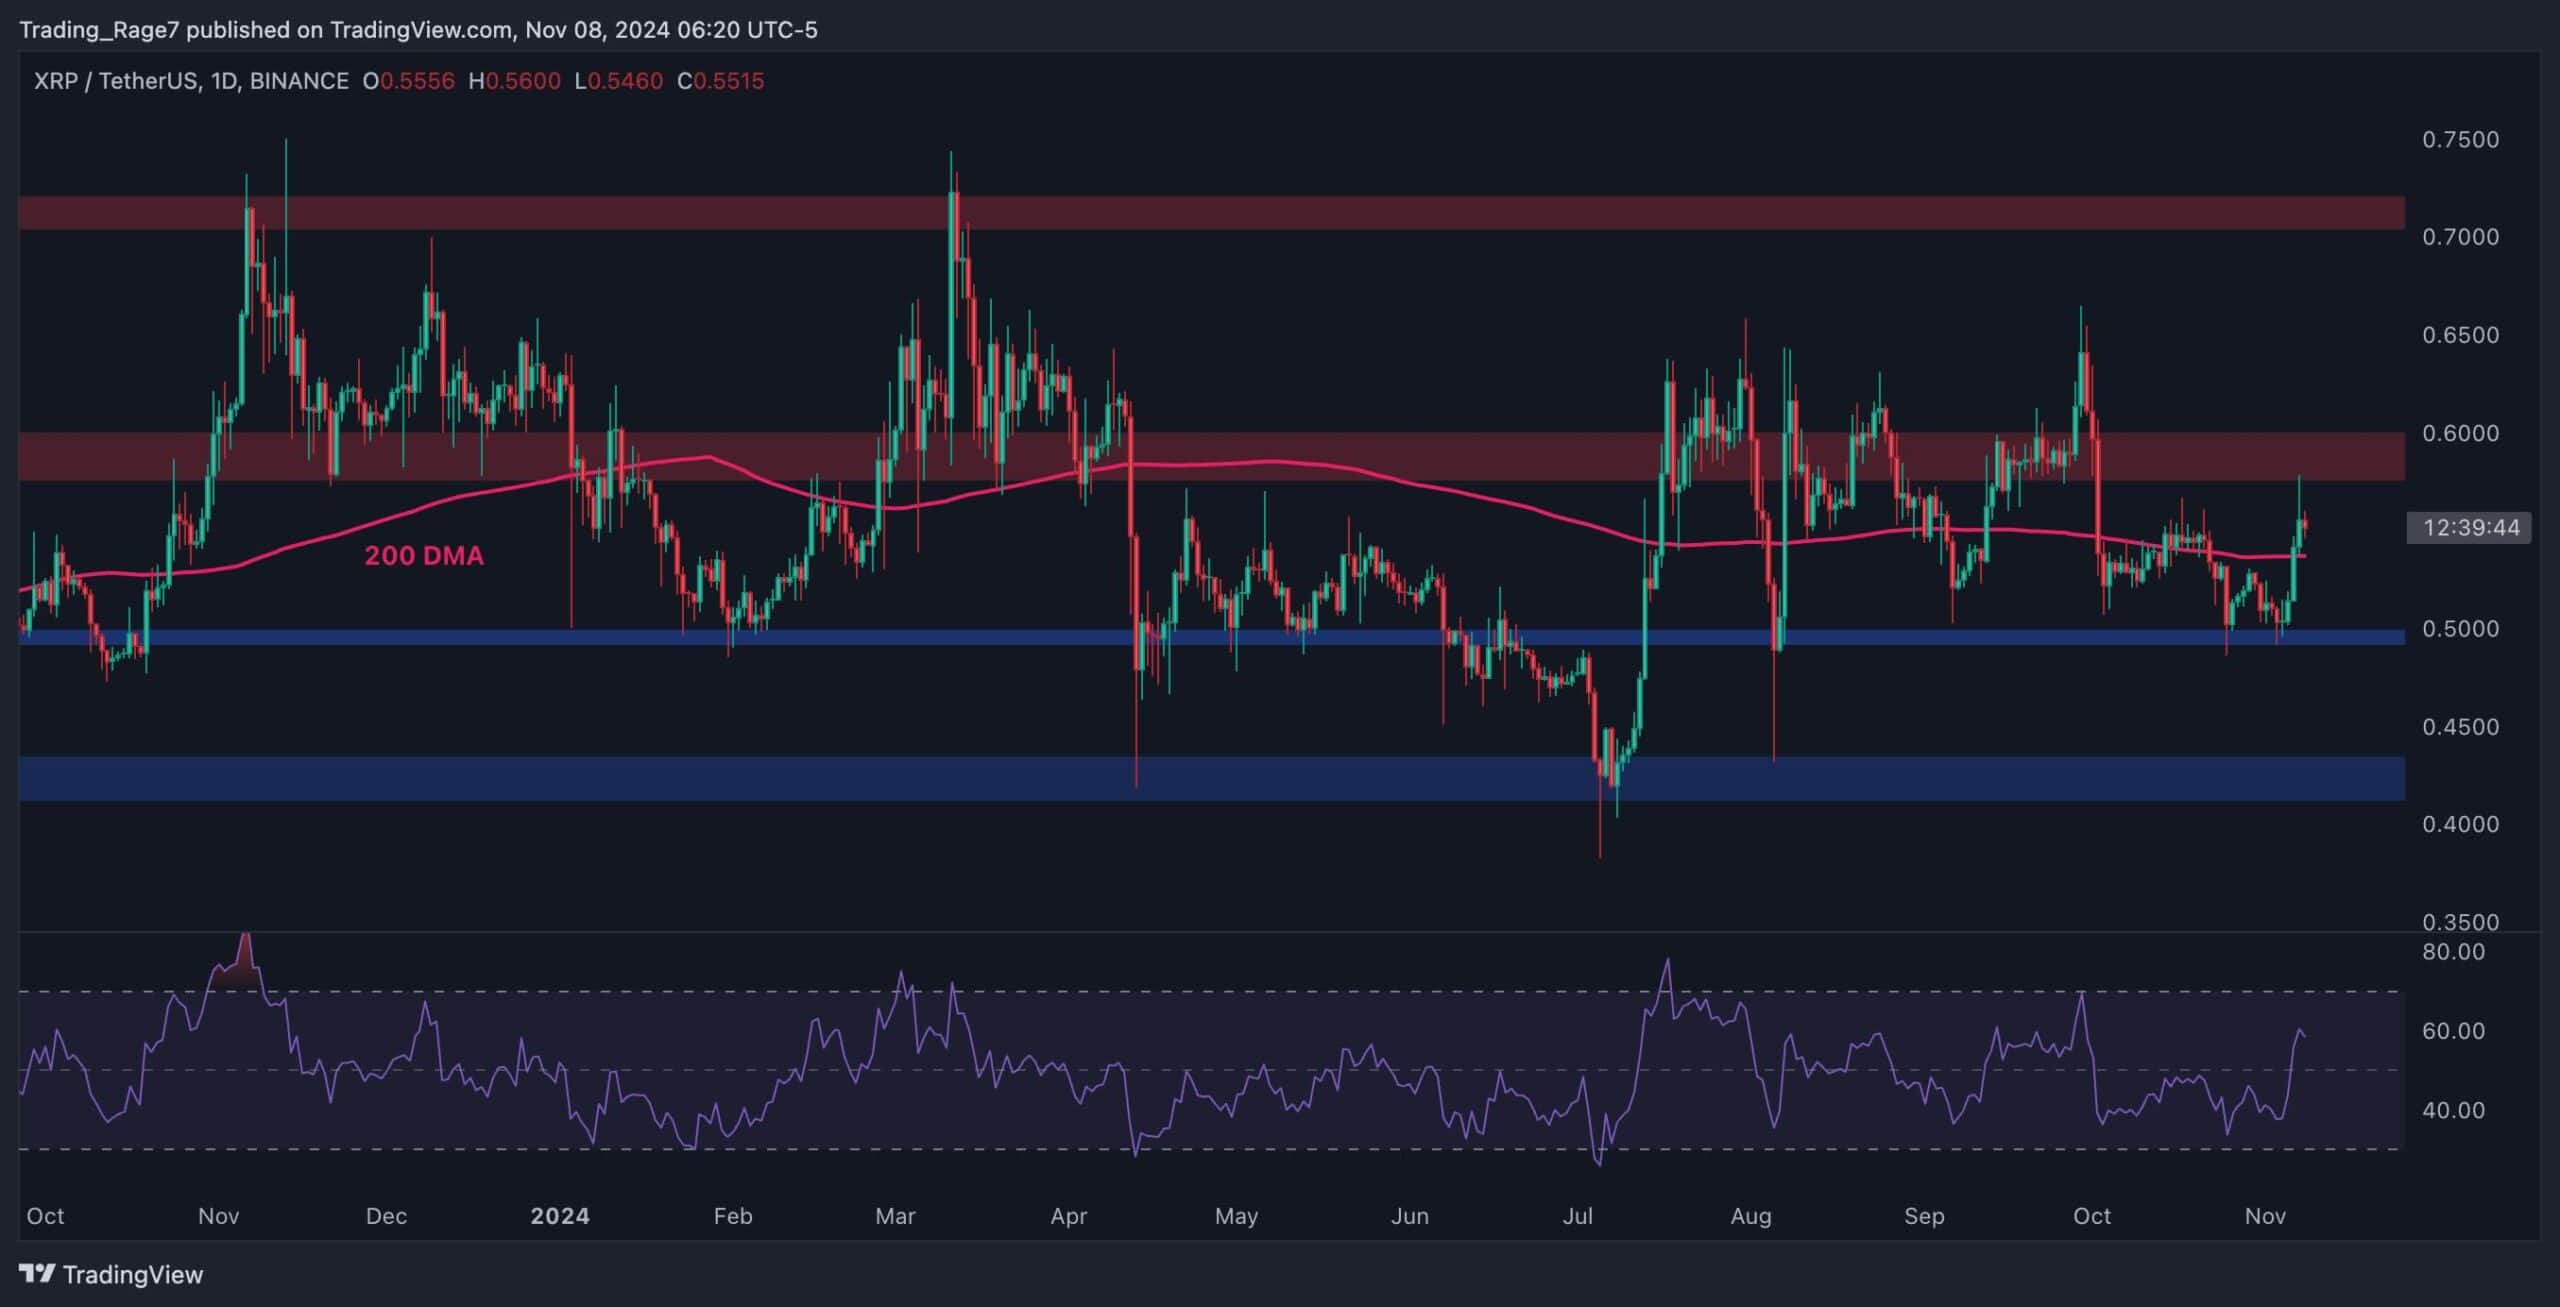Click the countdown timer label 12:39:44

coord(2470,528)
